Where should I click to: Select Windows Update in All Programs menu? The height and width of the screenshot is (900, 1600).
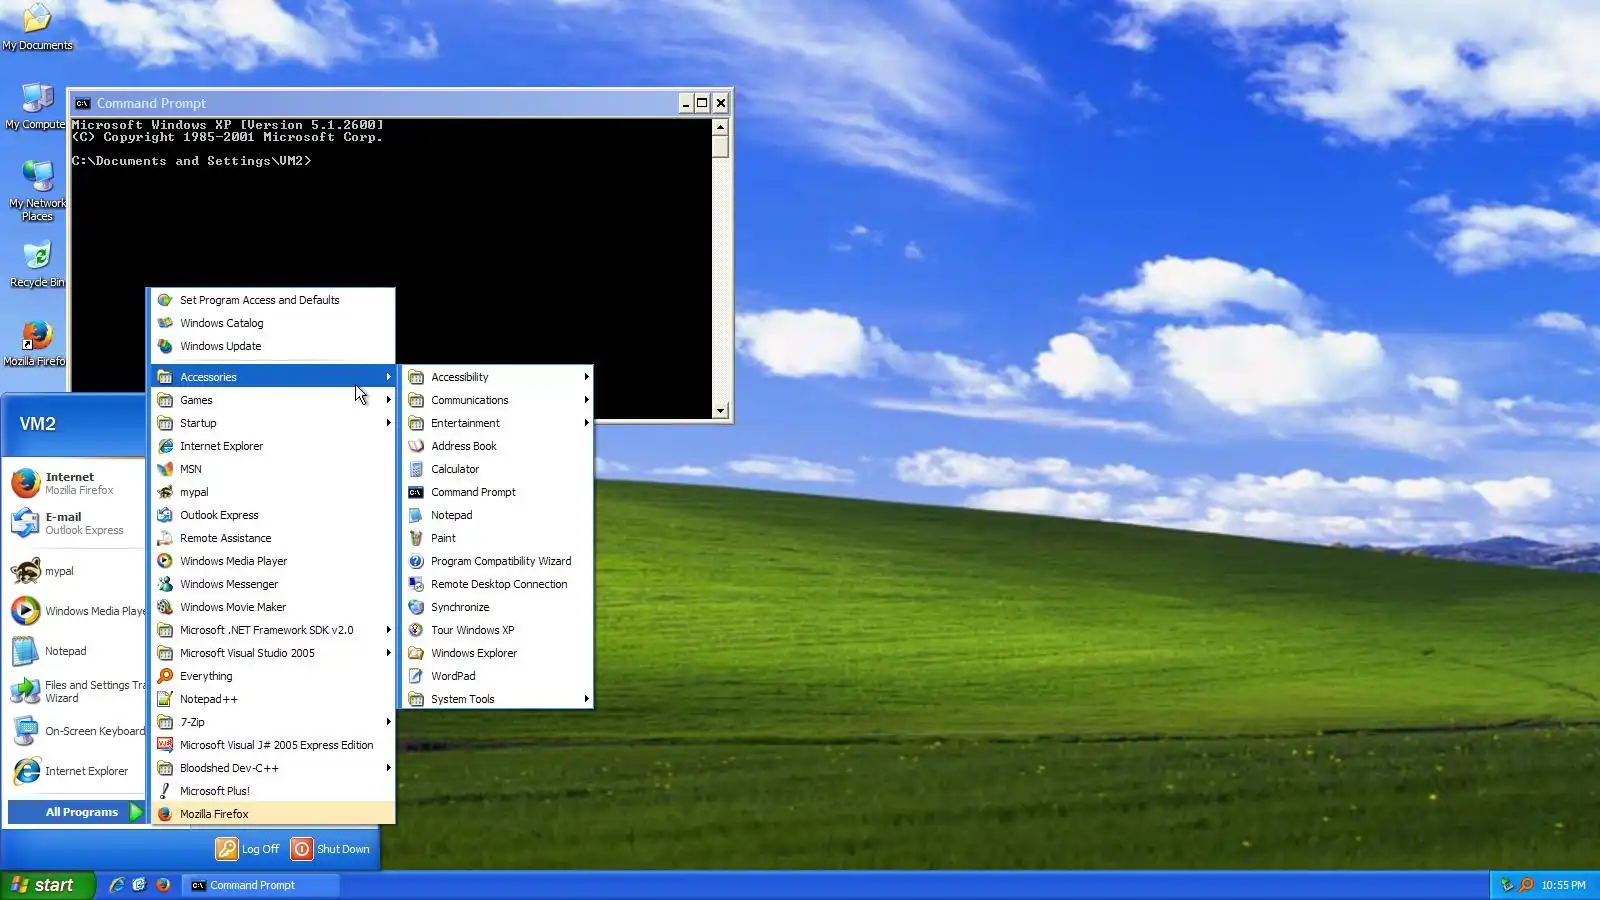pos(273,346)
